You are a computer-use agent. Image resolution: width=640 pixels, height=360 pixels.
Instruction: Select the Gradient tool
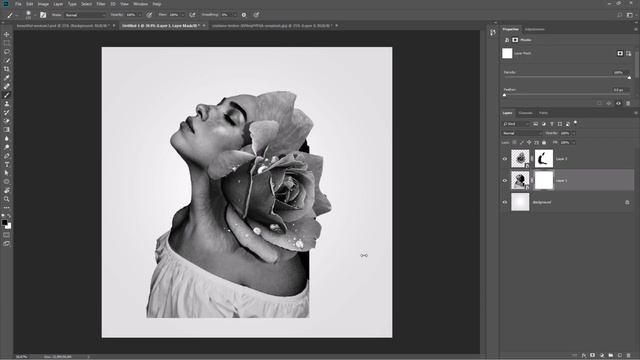click(7, 129)
